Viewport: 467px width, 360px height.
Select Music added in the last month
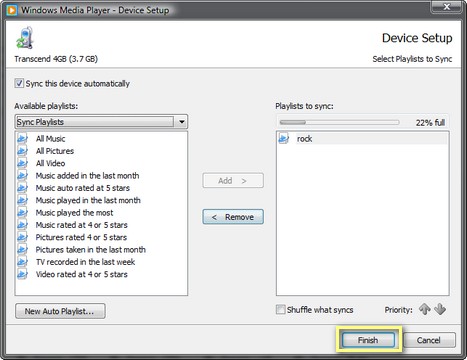tap(87, 176)
